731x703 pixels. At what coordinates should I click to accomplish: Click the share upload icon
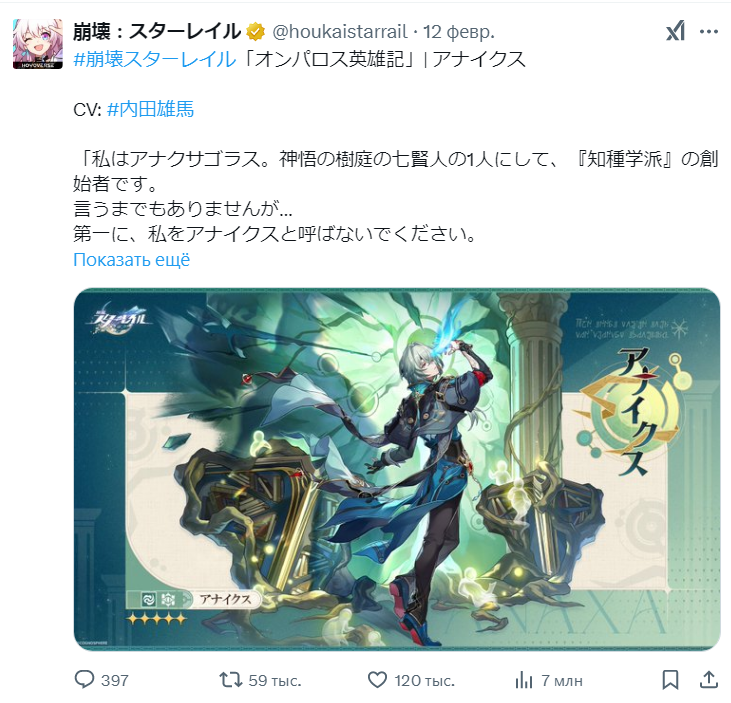click(709, 679)
